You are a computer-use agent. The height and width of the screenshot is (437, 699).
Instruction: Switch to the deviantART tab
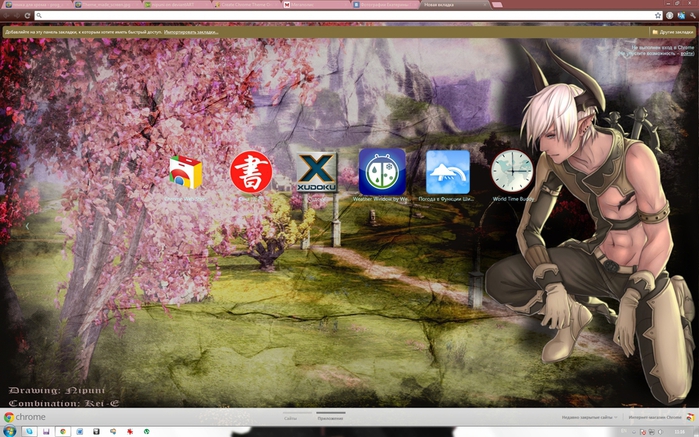(177, 5)
